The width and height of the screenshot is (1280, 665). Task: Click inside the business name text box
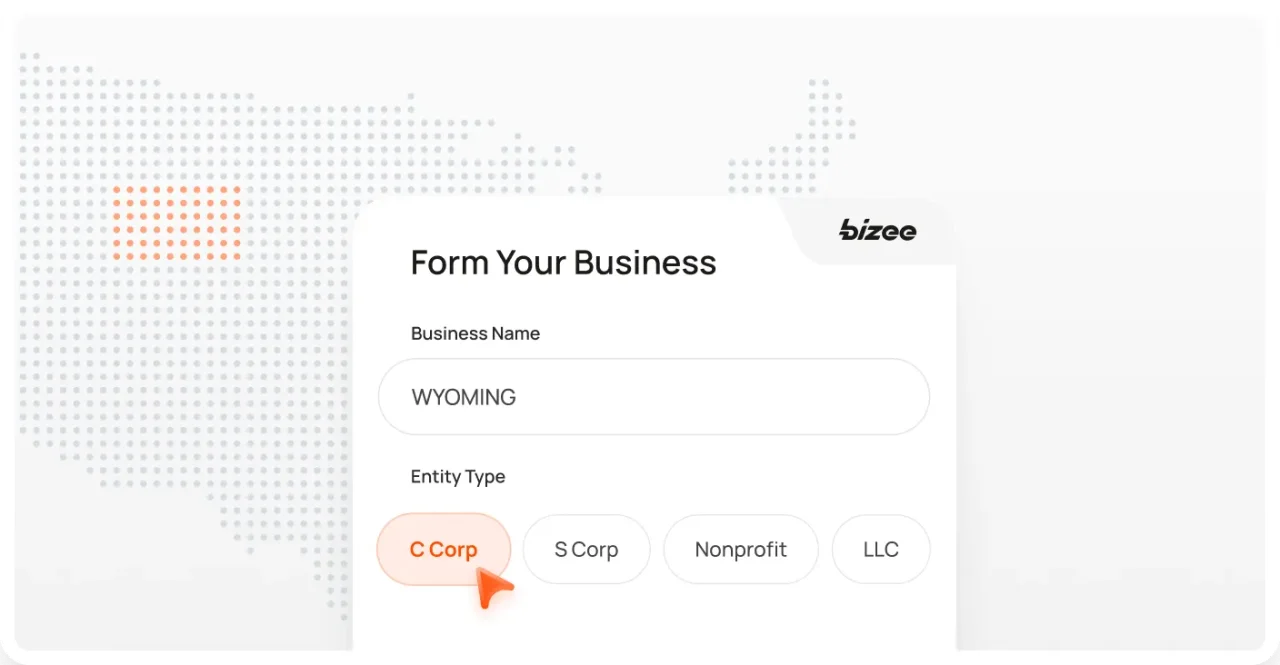click(x=654, y=396)
